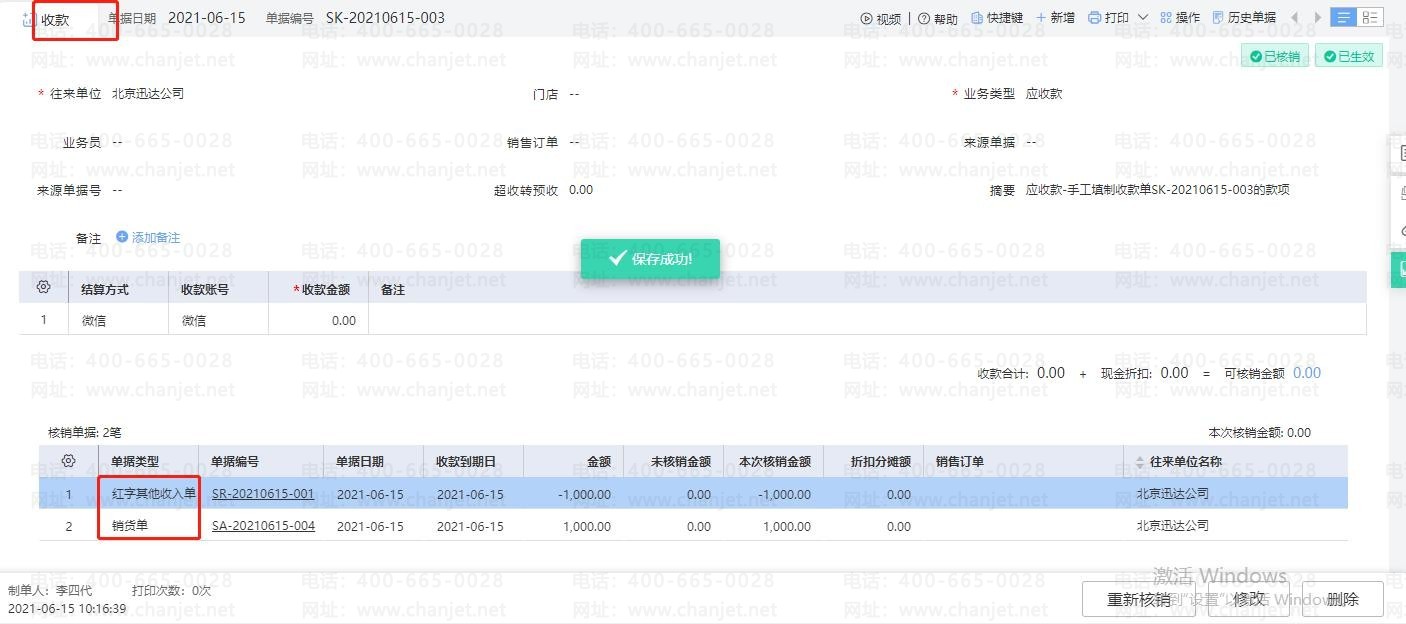Viewport: 1406px width, 624px height.
Task: Open the 历史单据 history documents
Action: pyautogui.click(x=1217, y=18)
